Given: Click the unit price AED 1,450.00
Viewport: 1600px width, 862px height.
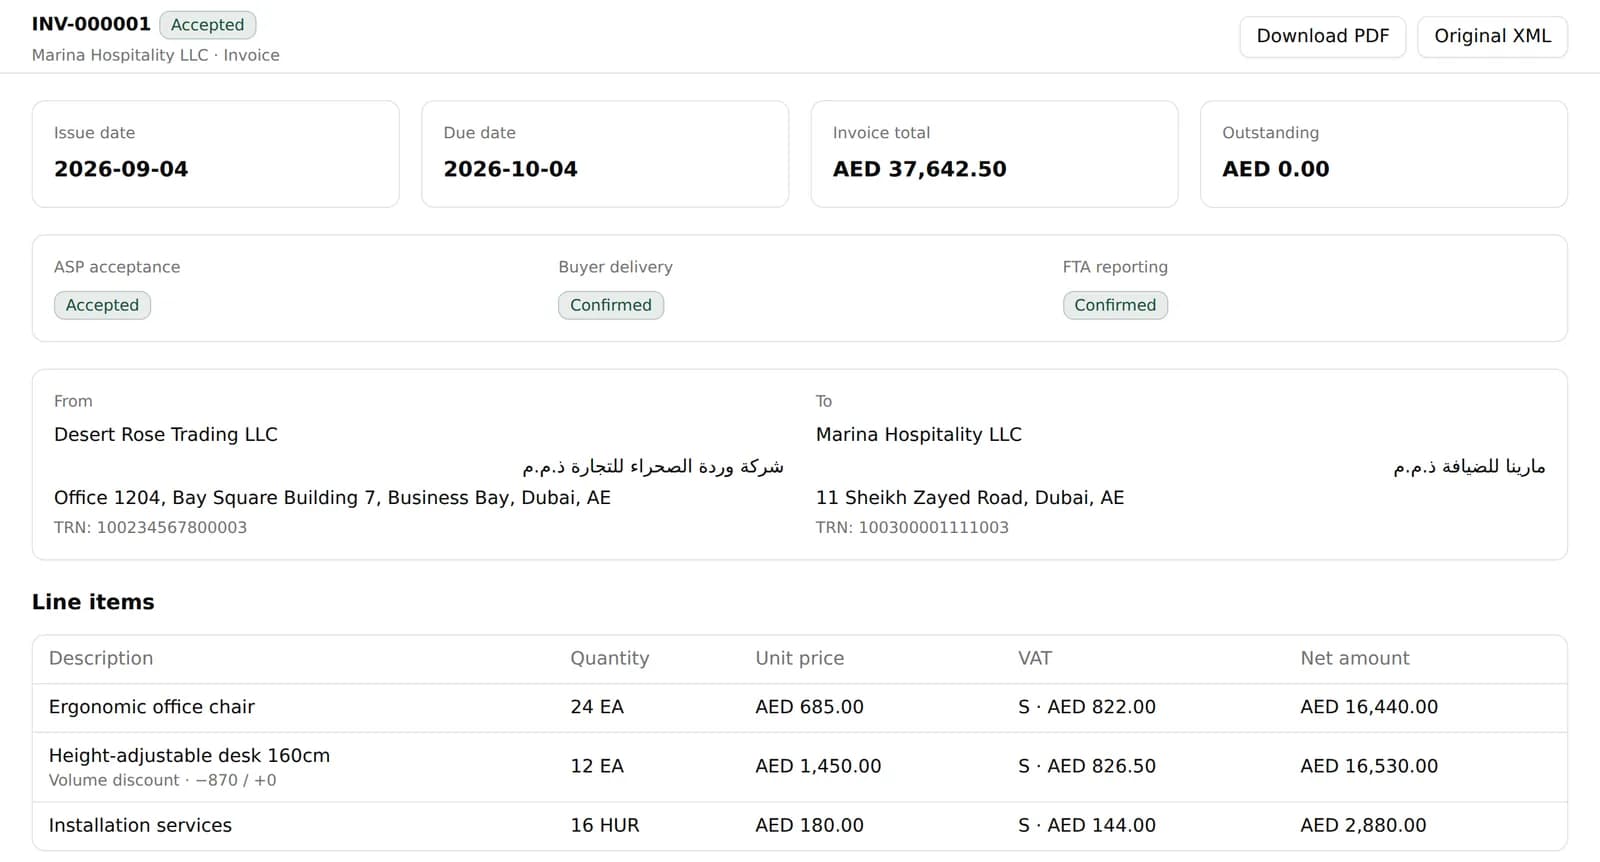Looking at the screenshot, I should click(818, 766).
